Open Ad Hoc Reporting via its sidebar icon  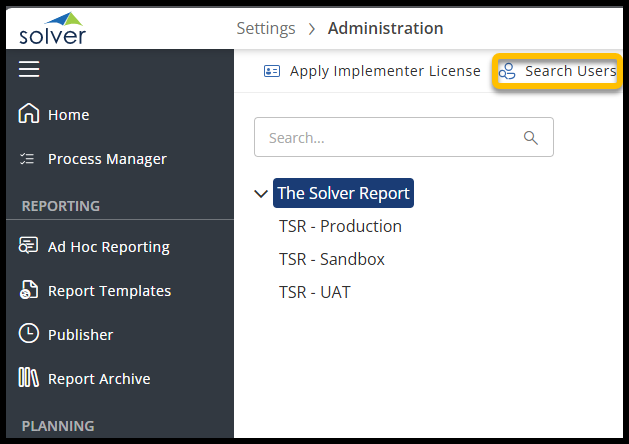click(x=29, y=247)
